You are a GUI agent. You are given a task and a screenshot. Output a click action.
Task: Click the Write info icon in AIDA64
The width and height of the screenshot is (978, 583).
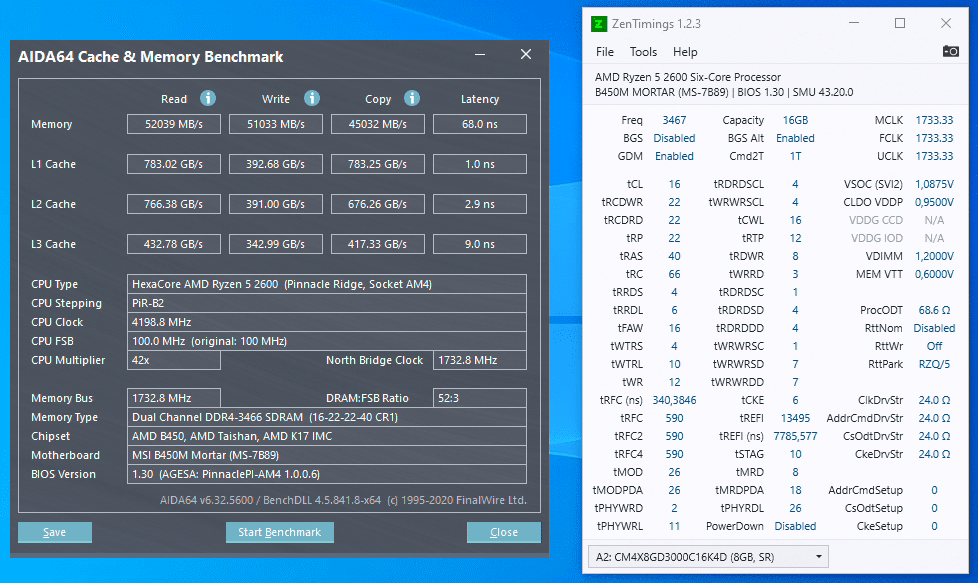point(312,99)
